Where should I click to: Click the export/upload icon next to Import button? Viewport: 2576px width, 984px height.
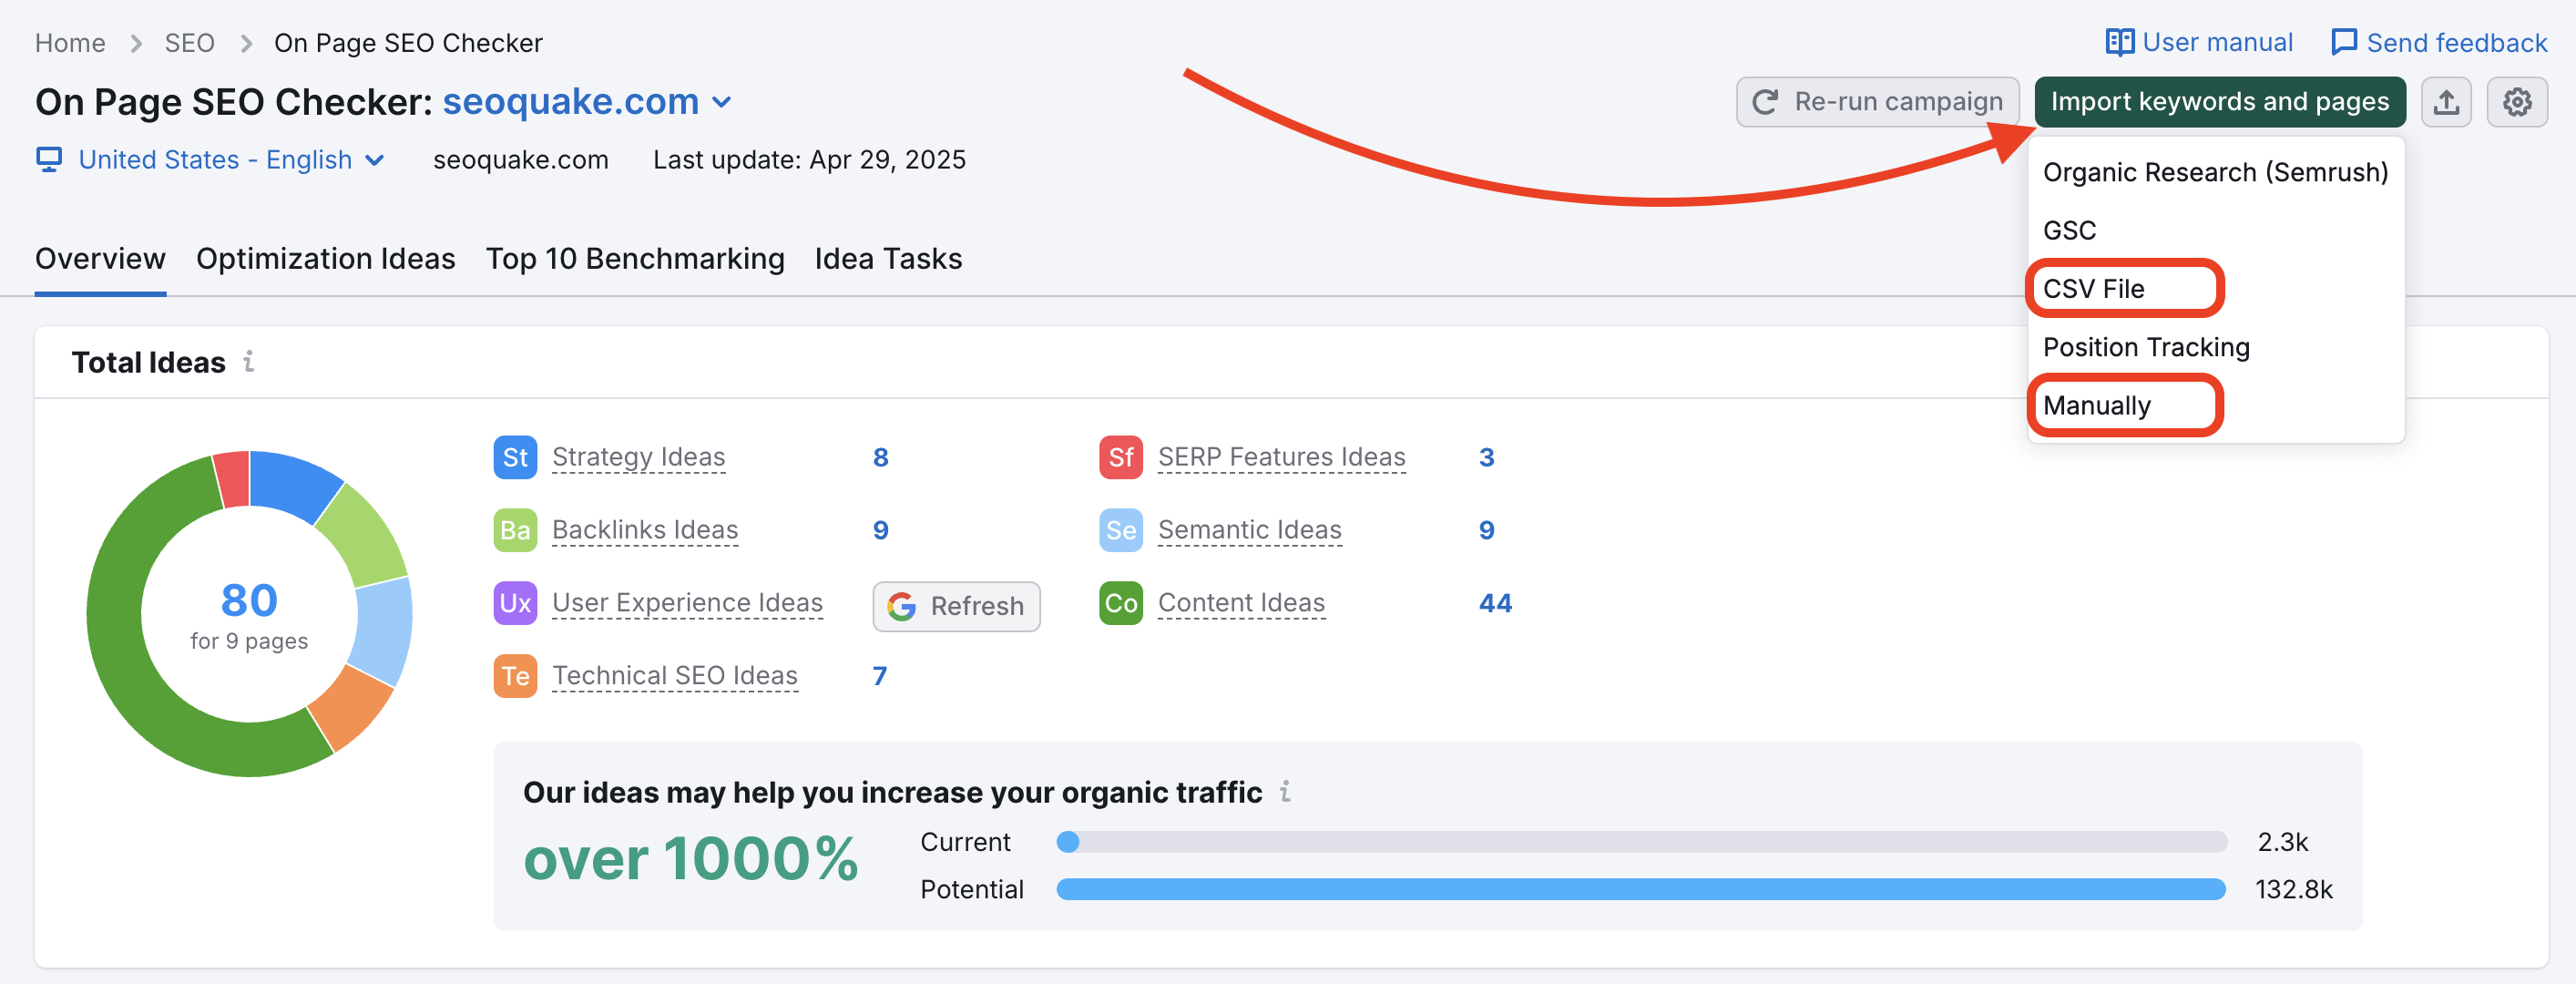click(x=2446, y=101)
